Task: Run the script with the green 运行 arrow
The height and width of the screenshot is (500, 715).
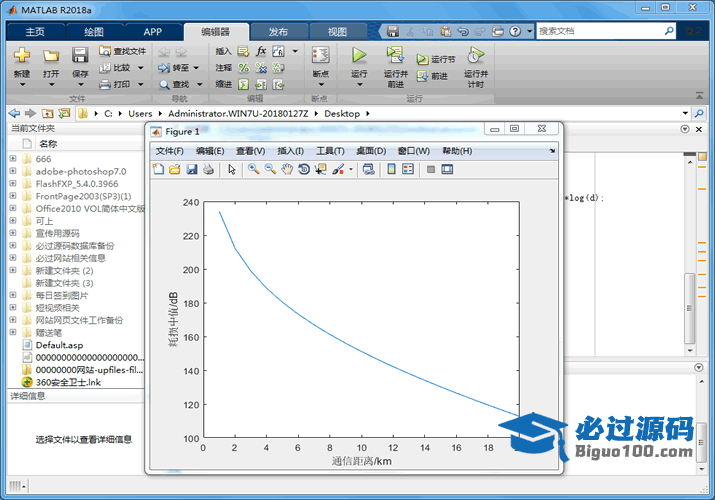Action: pos(359,55)
